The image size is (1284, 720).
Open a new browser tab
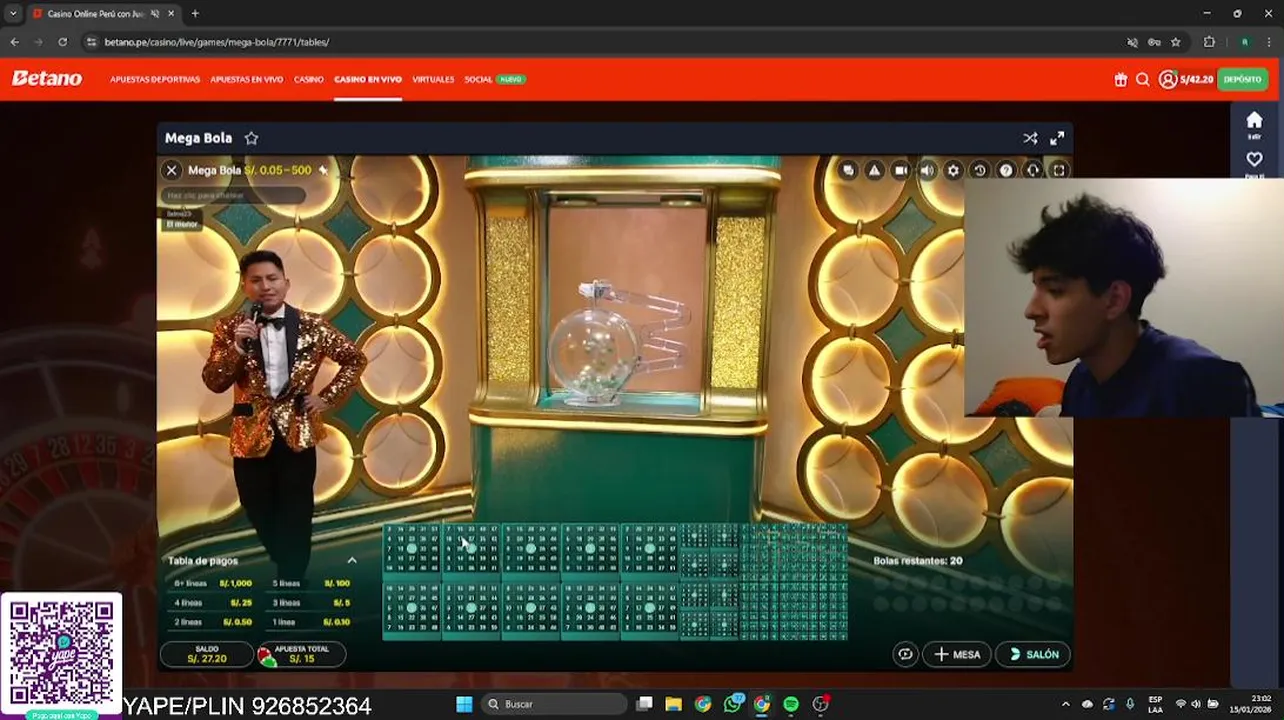pyautogui.click(x=195, y=14)
